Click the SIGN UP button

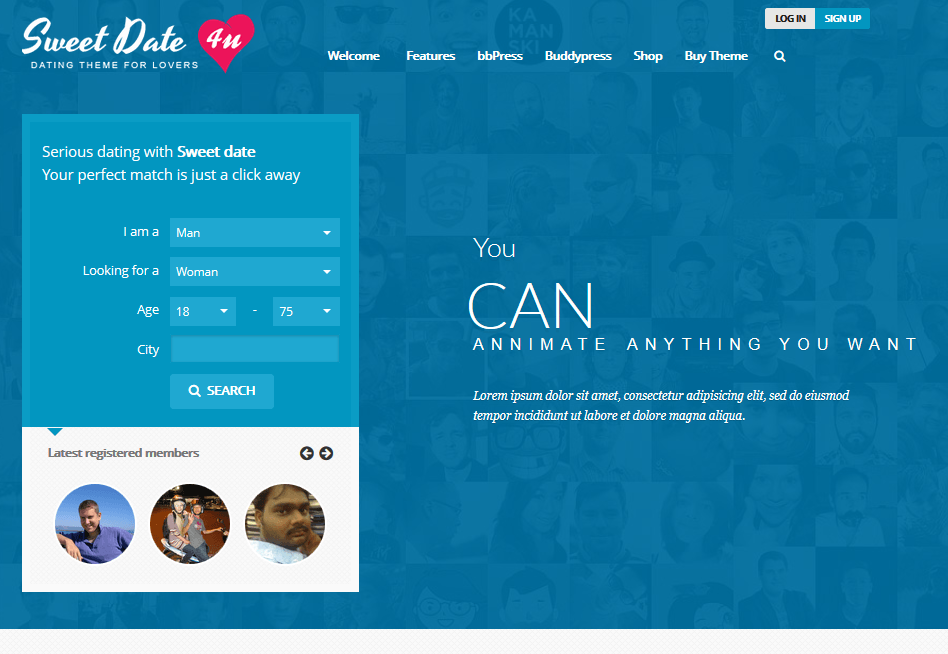pyautogui.click(x=842, y=19)
